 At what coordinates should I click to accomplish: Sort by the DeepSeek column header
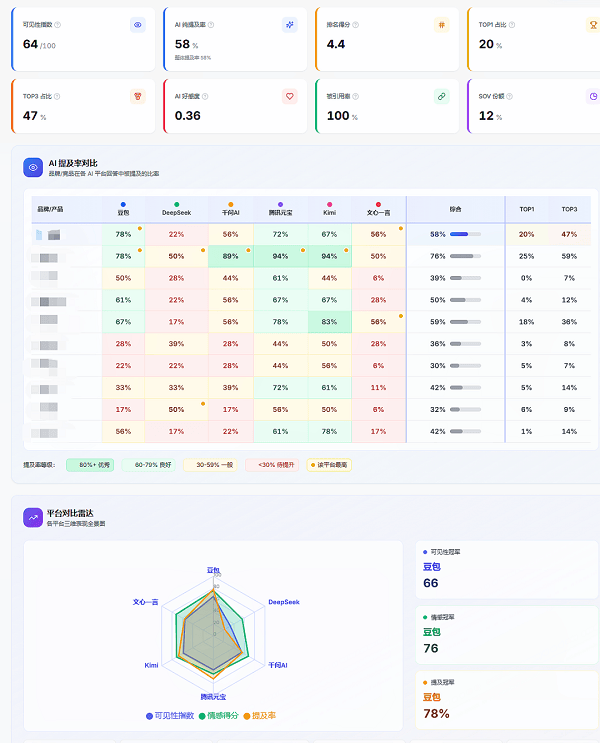(x=176, y=209)
